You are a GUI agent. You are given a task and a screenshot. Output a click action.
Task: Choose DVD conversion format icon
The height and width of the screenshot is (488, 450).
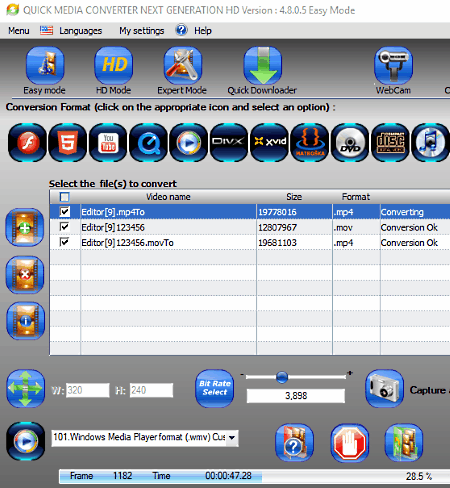(350, 143)
